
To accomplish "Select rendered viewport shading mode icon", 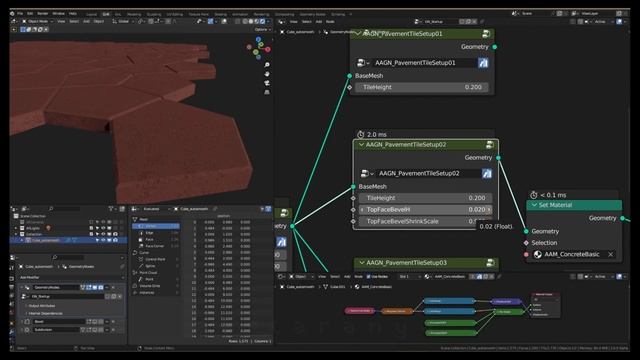I will [262, 21].
